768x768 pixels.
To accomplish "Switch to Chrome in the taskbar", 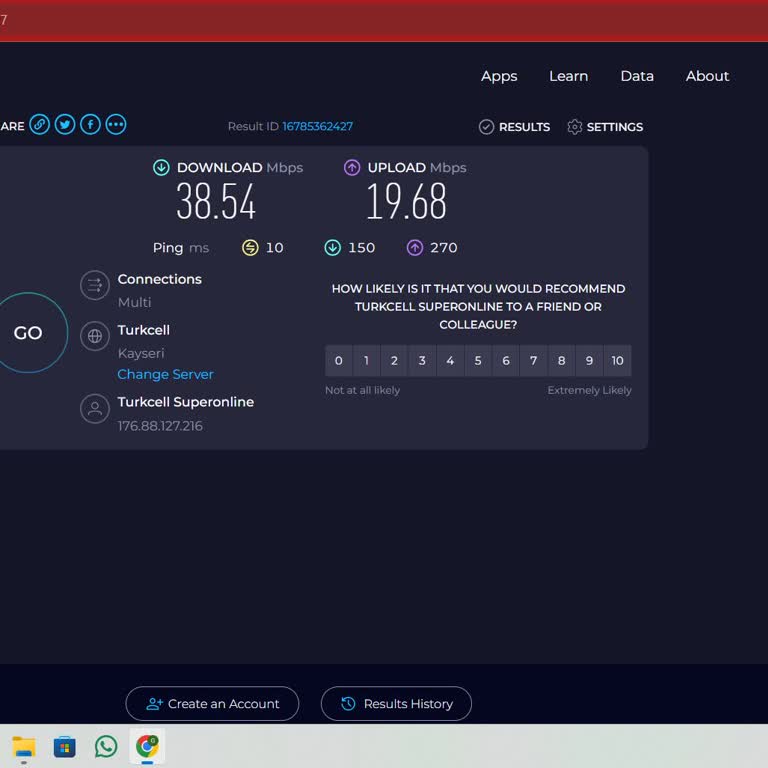I will (x=147, y=747).
